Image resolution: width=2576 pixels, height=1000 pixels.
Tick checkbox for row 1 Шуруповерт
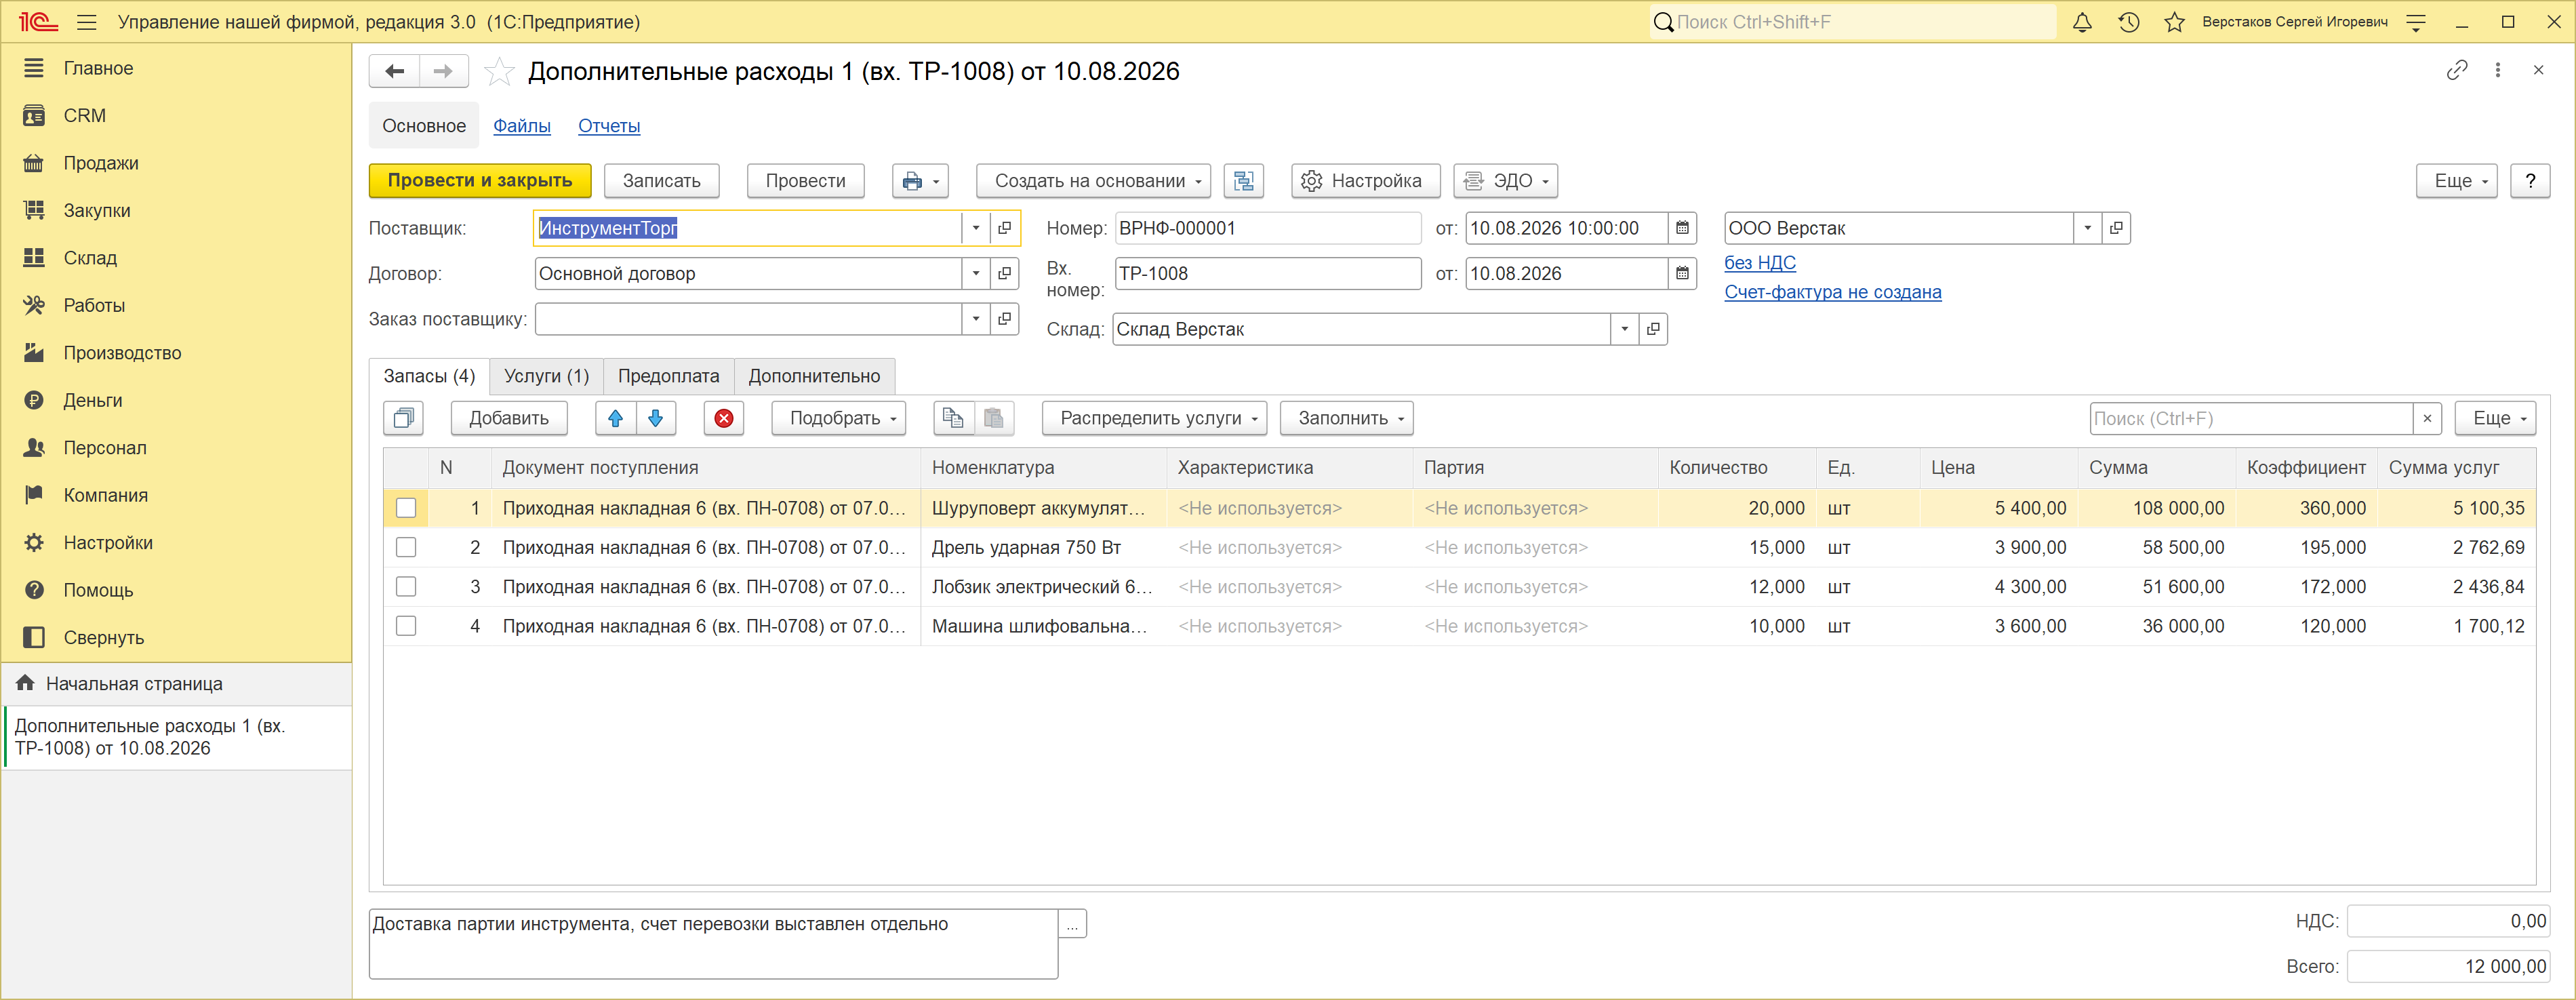coord(406,508)
